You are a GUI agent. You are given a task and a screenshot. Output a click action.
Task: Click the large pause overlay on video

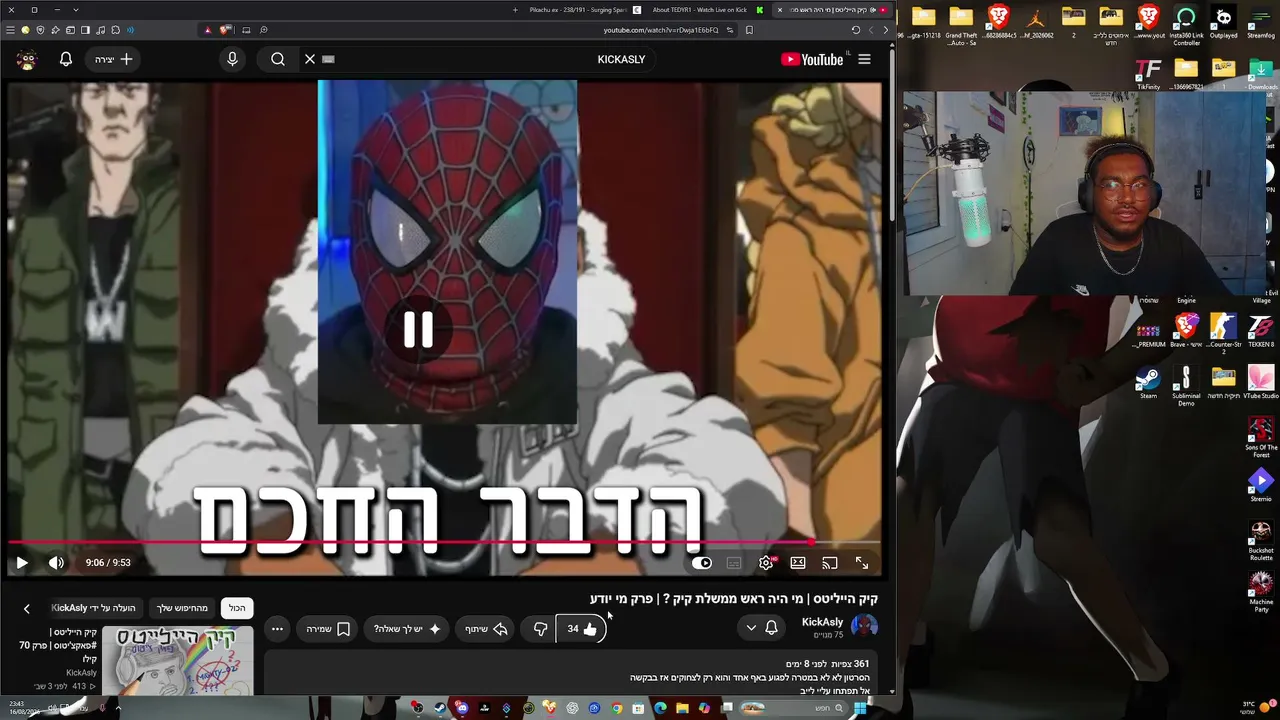(418, 330)
